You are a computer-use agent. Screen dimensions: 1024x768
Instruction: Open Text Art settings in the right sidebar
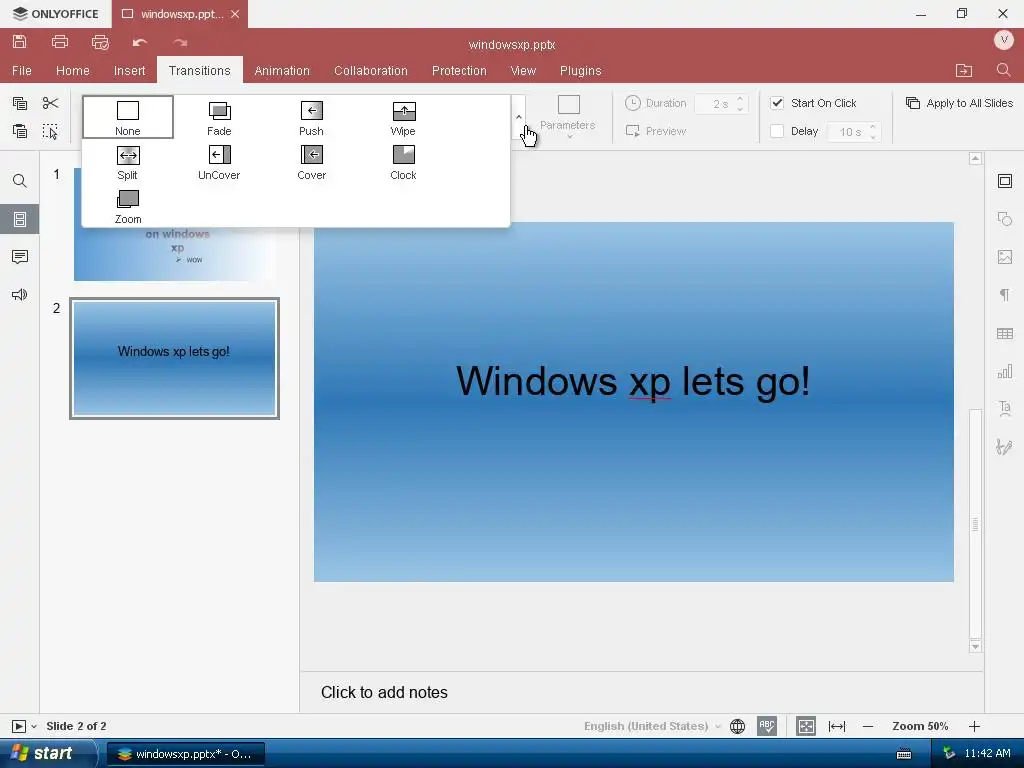pos(1005,409)
